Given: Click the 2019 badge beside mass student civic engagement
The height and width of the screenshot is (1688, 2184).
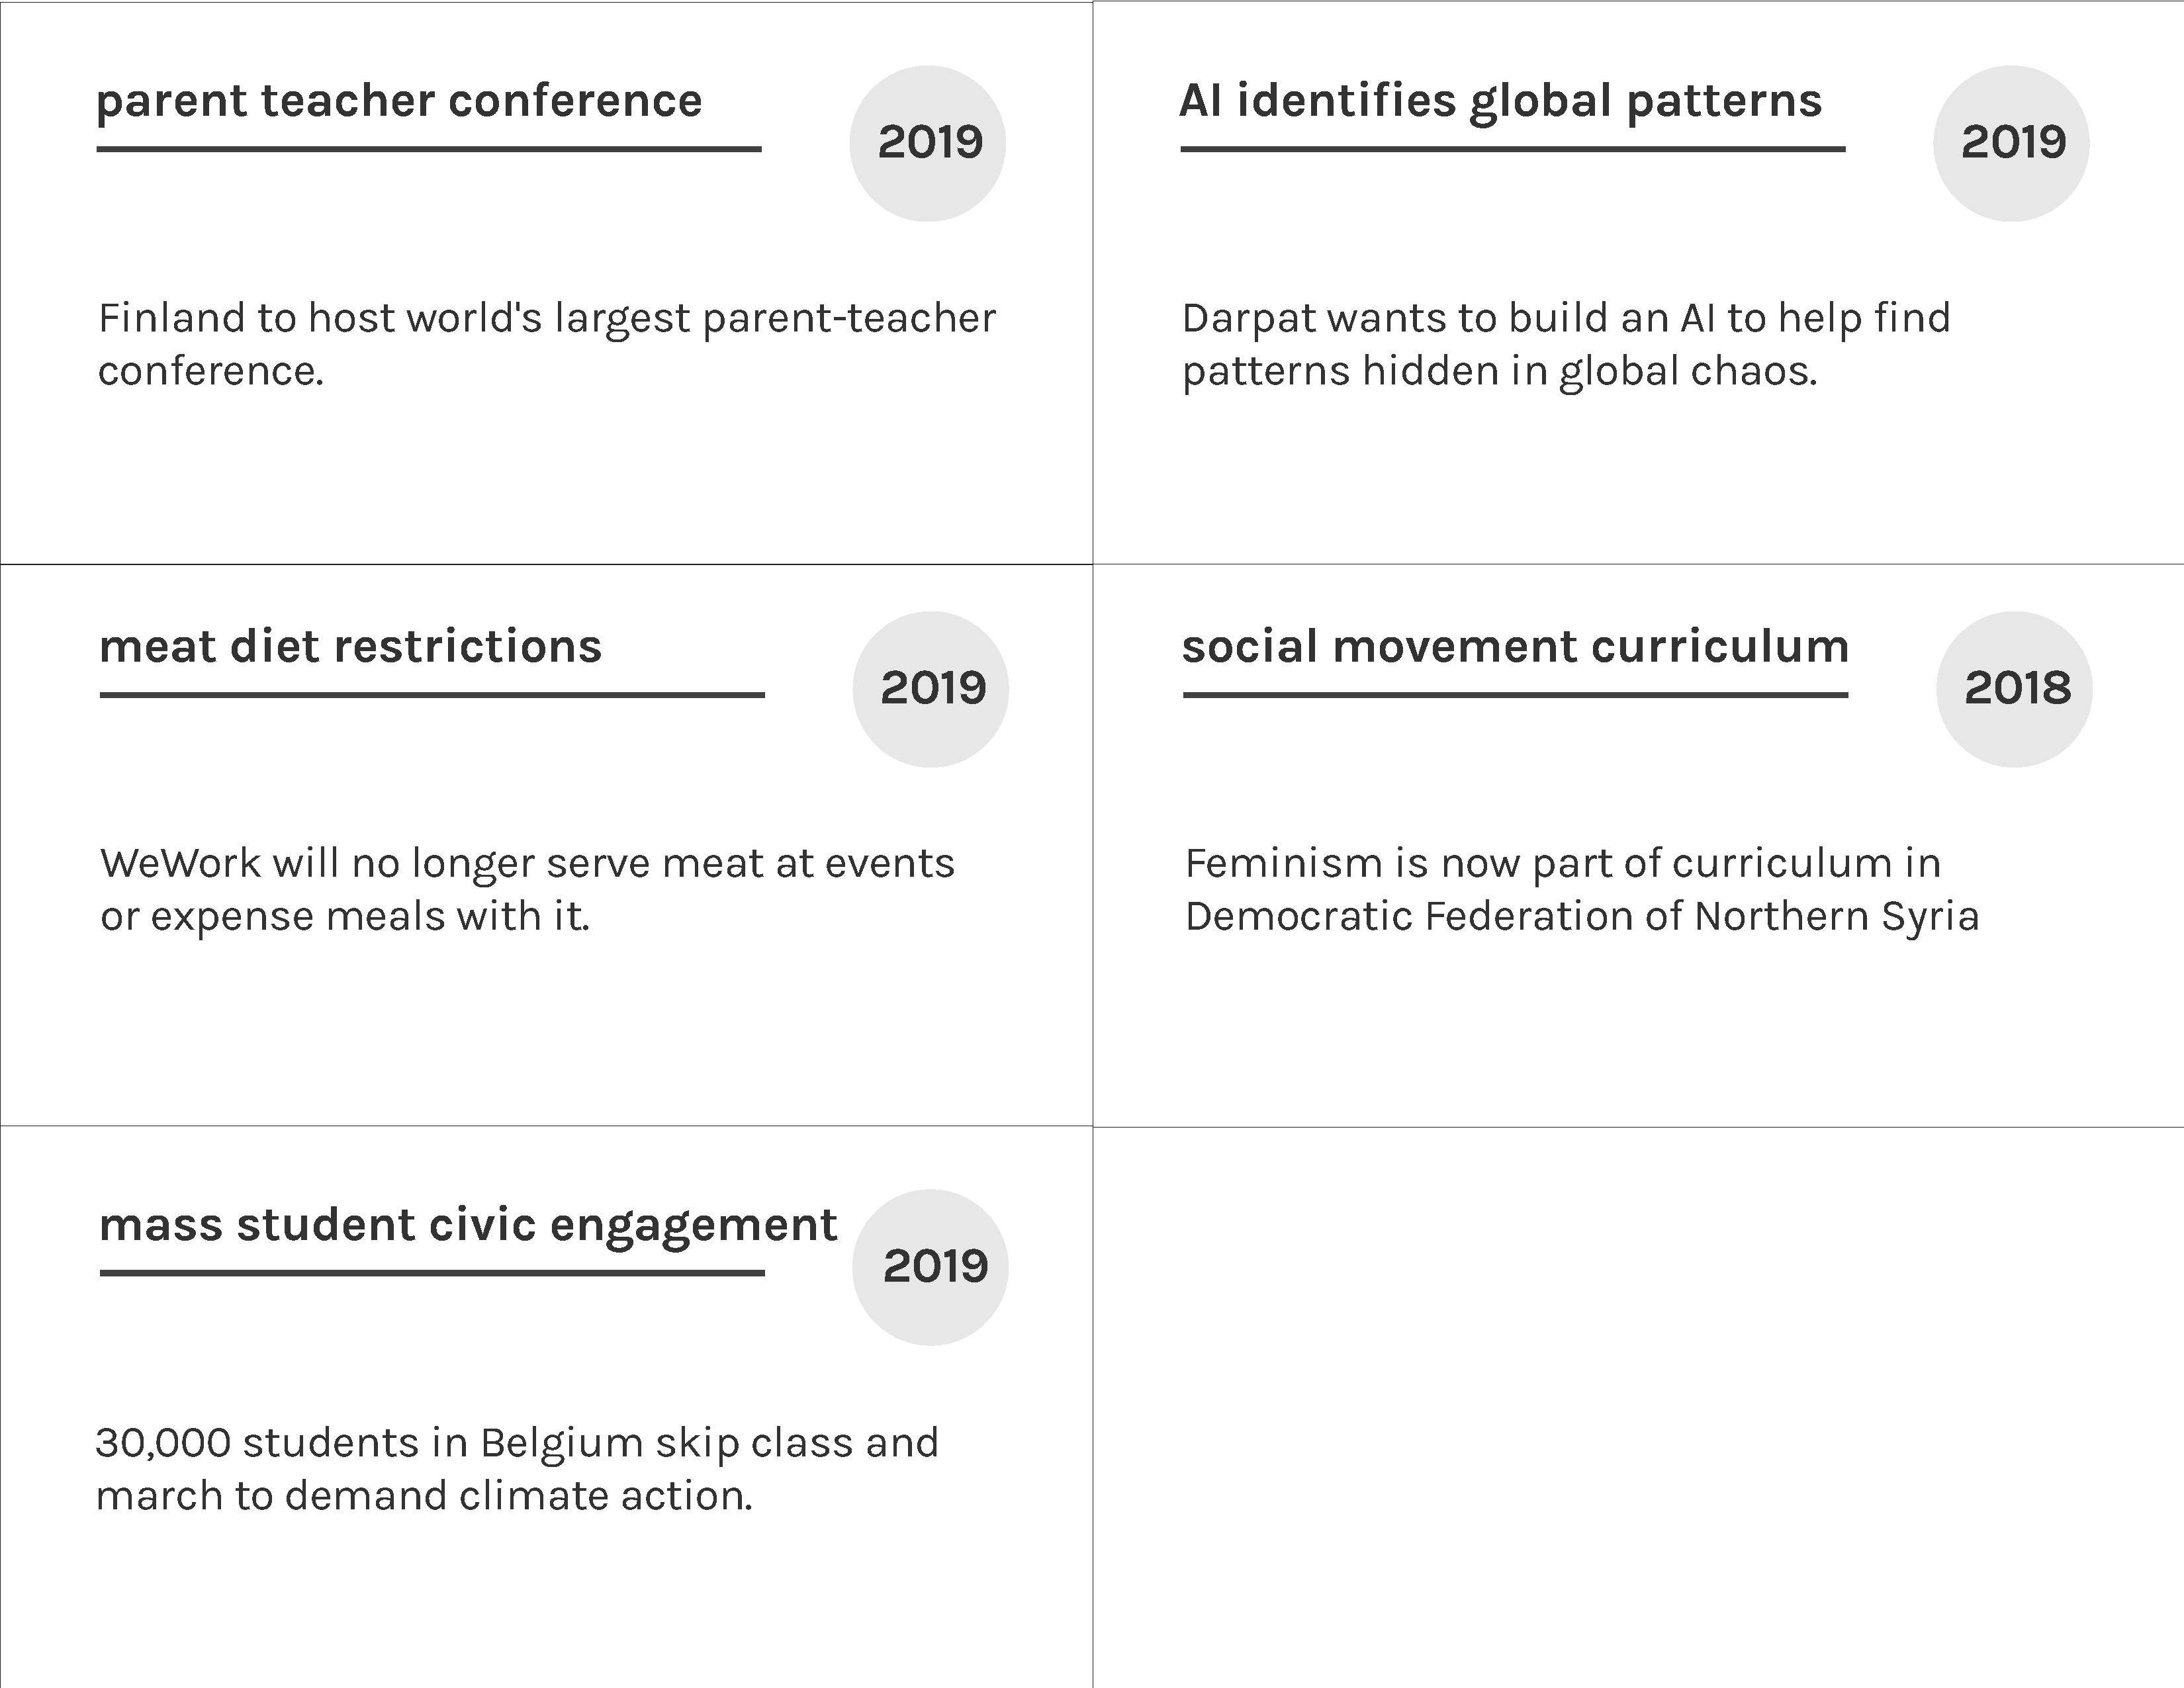Looking at the screenshot, I should pos(931,1267).
